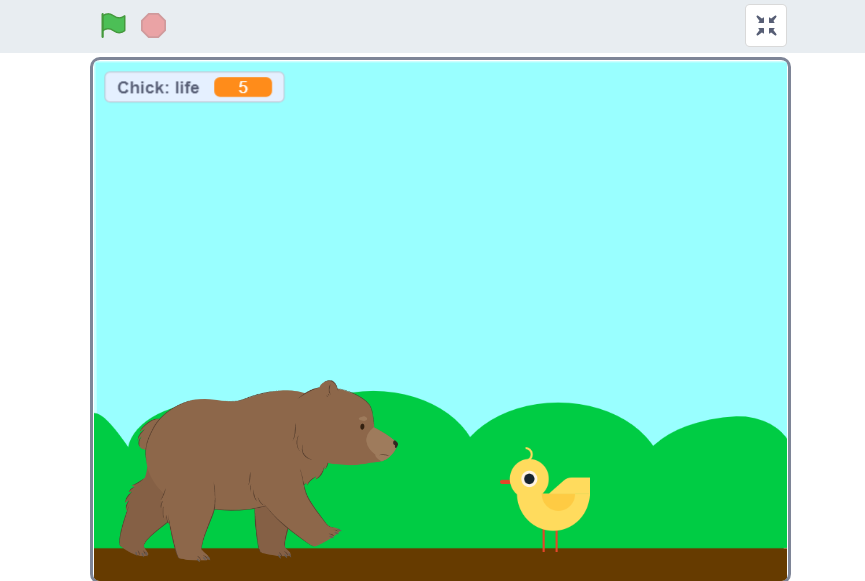Click the curl on chick's head
Screen dimensions: 865x581
tap(529, 453)
